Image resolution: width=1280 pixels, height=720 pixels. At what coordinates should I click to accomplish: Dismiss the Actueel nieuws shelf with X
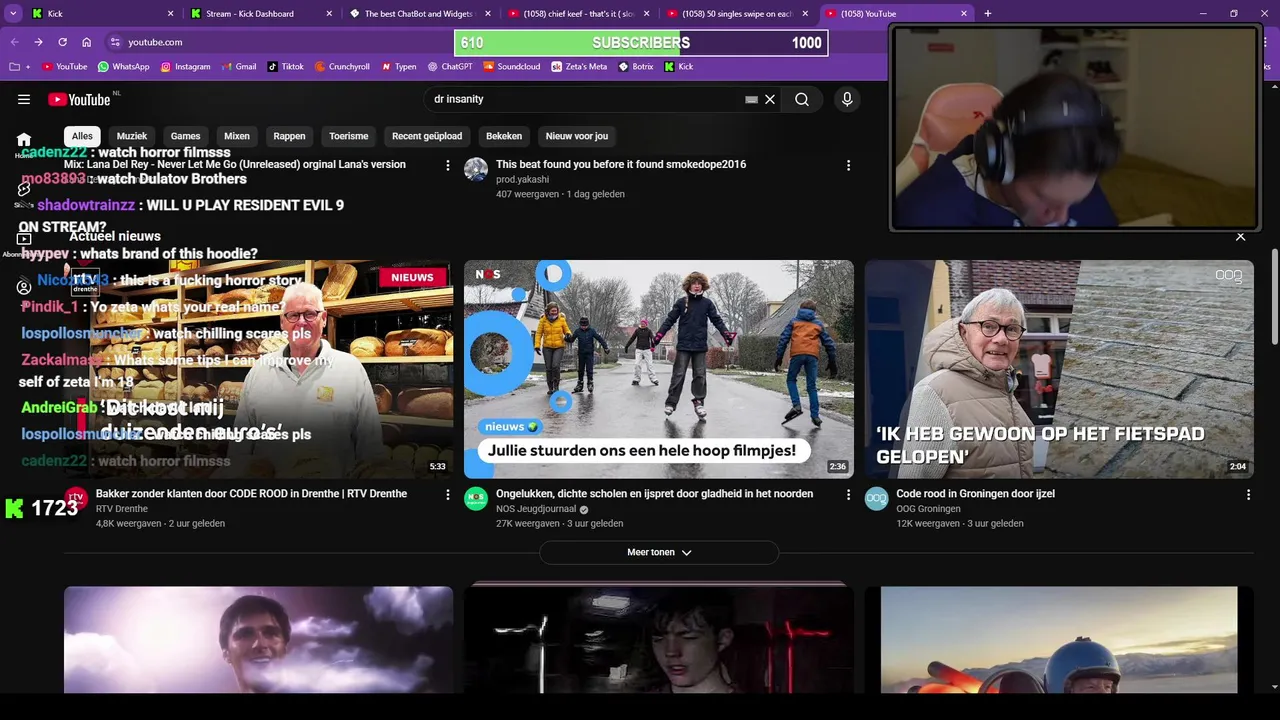point(1241,237)
